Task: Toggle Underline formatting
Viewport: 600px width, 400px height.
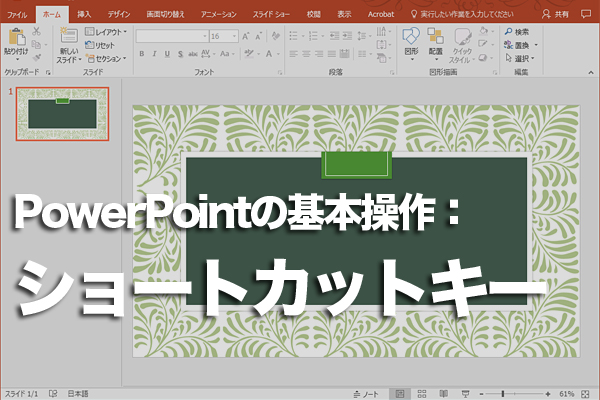Action: coord(167,54)
